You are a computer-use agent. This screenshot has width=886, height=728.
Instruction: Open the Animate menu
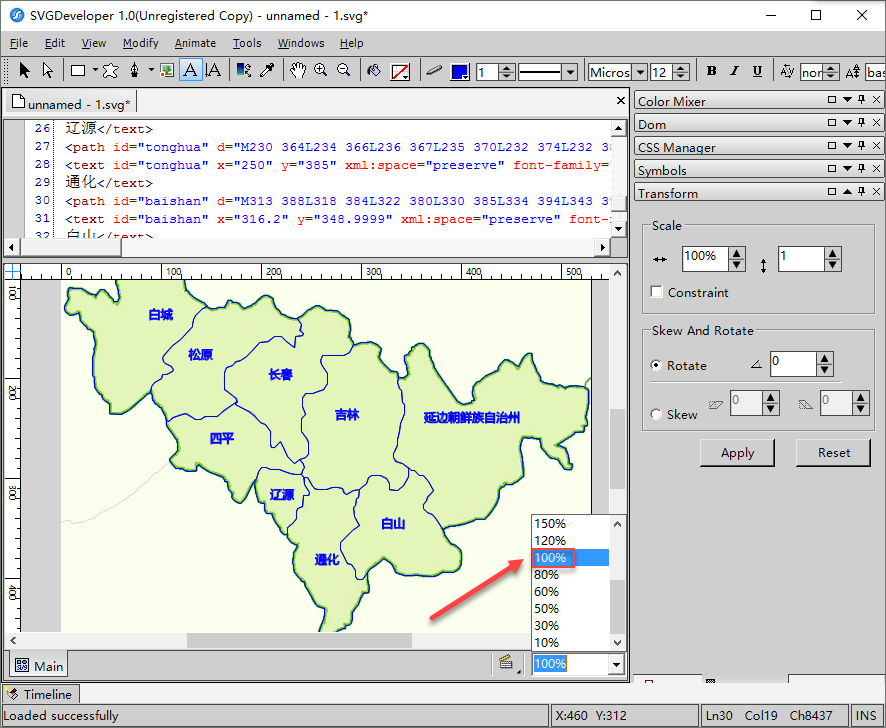pyautogui.click(x=195, y=43)
